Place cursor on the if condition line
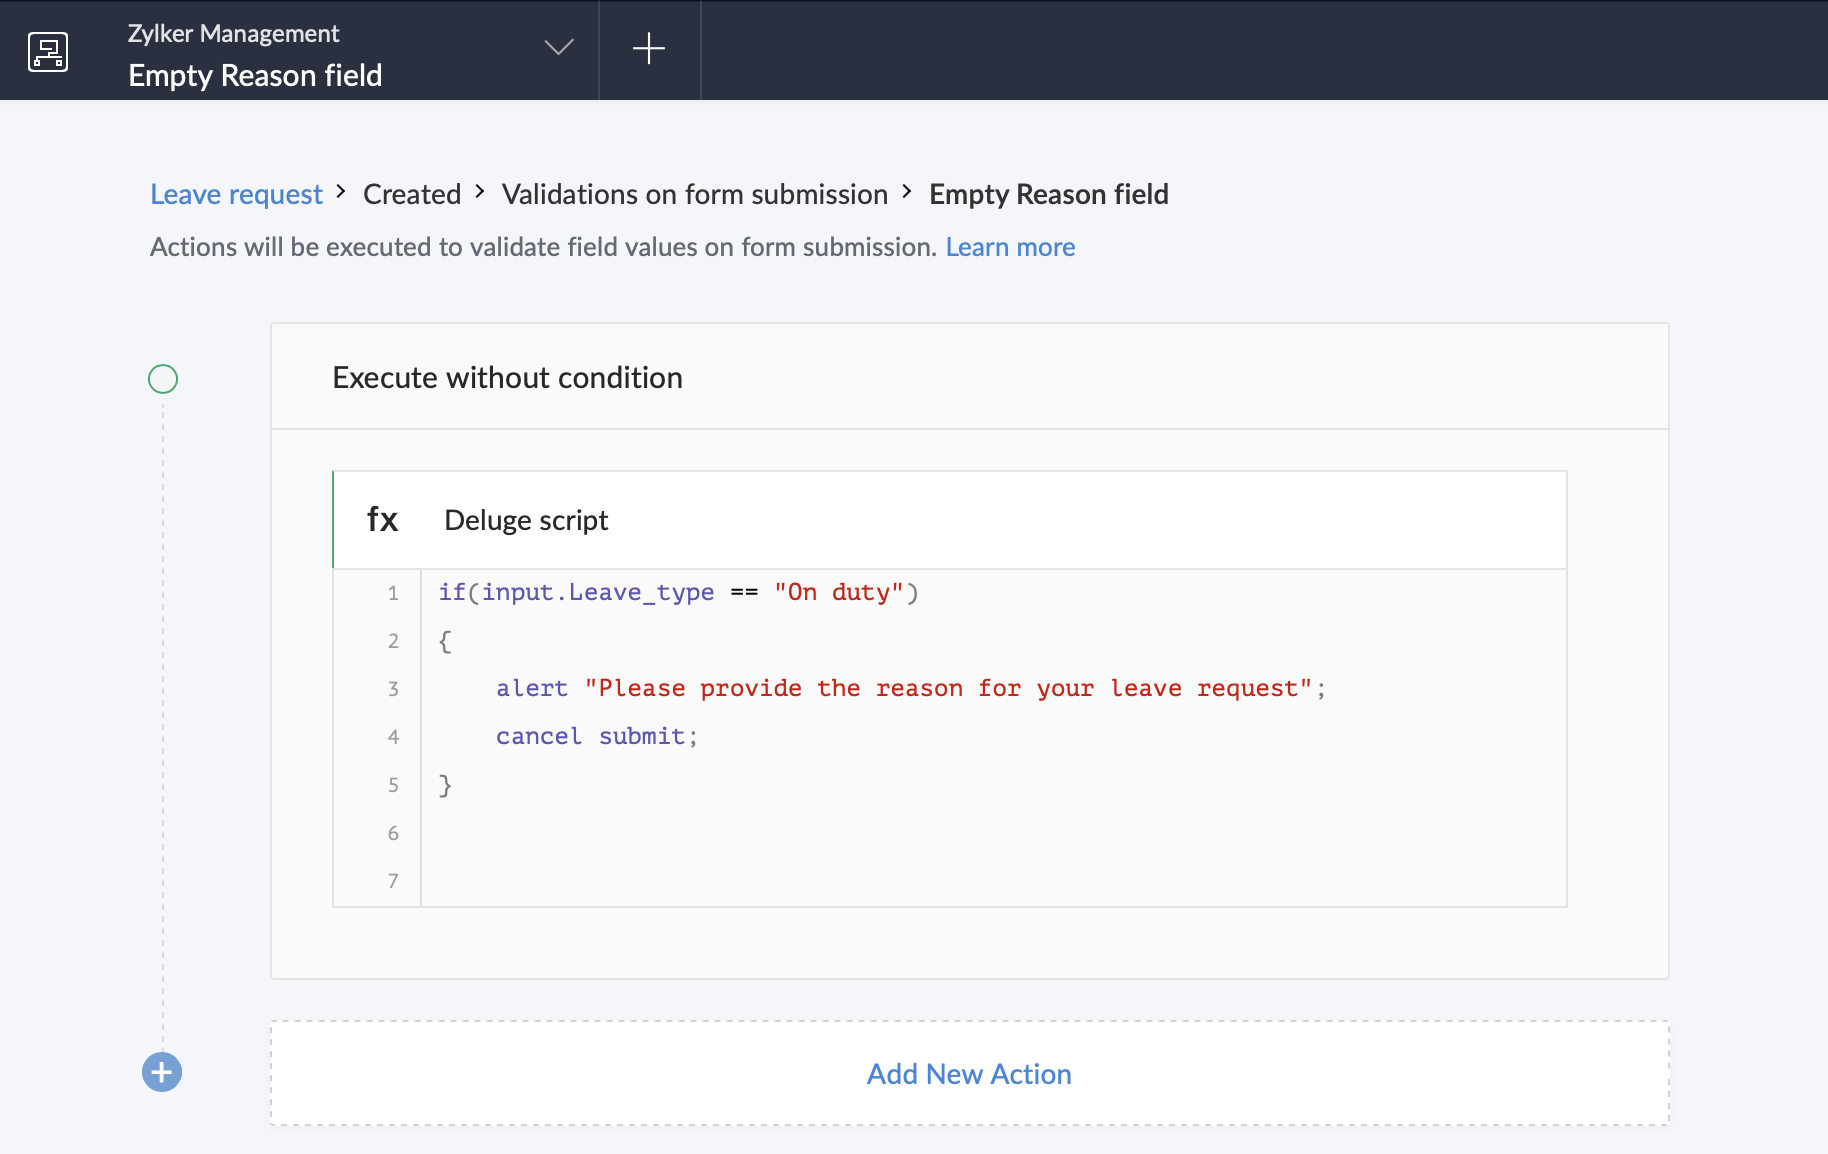Viewport: 1828px width, 1154px height. click(x=678, y=593)
